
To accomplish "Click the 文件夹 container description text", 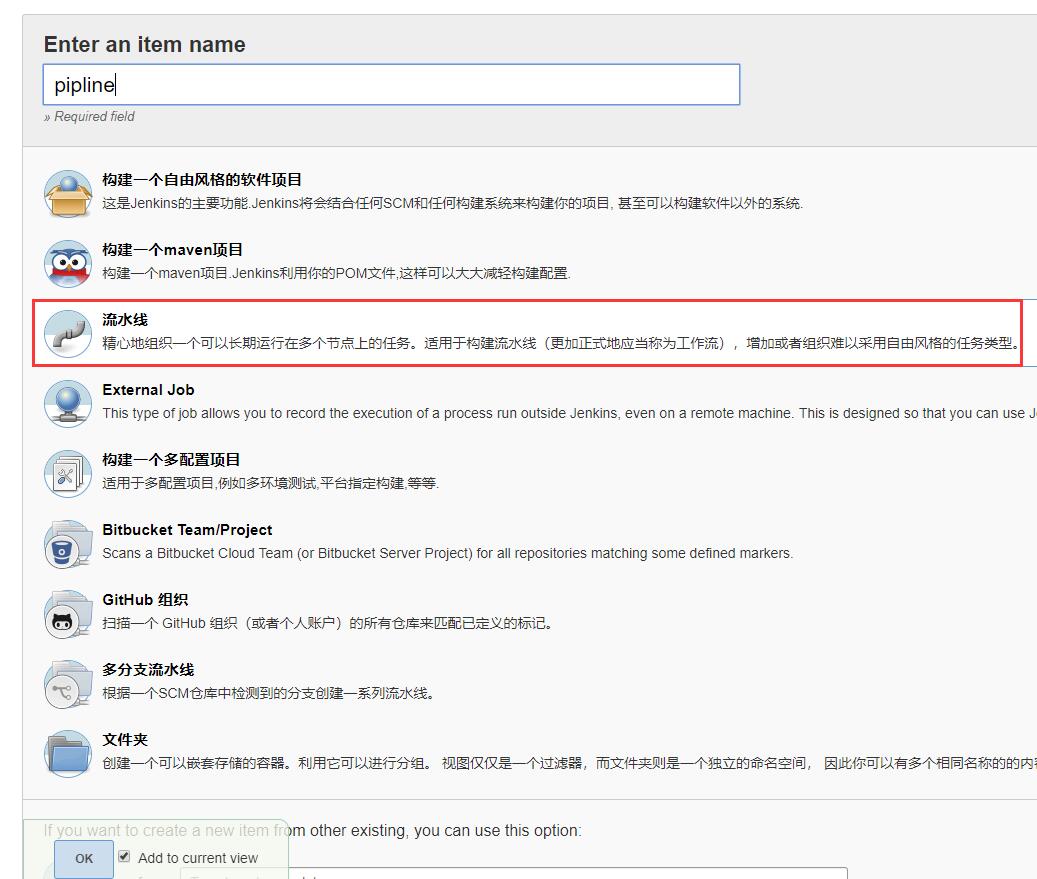I will point(569,763).
